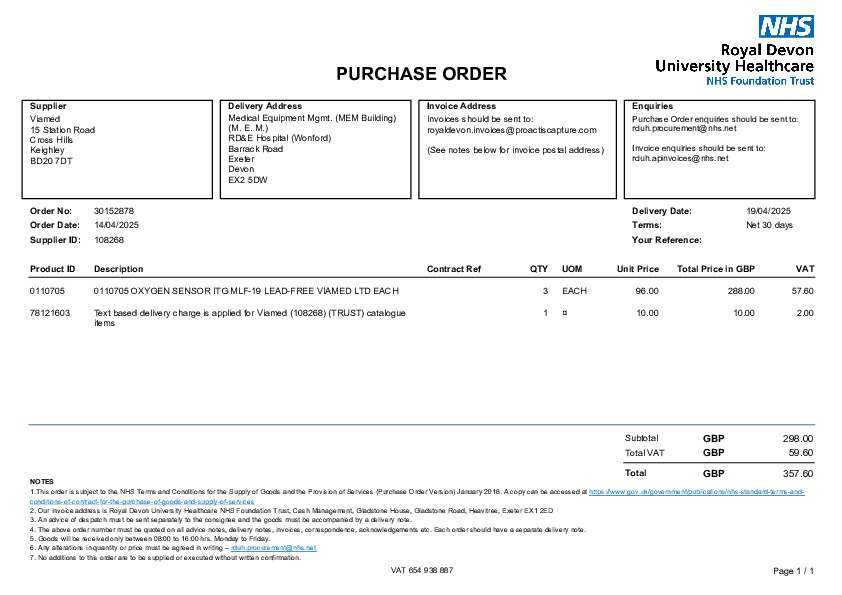842x595 pixels.
Task: Click the PURCHASE ORDER heading
Action: tap(421, 74)
